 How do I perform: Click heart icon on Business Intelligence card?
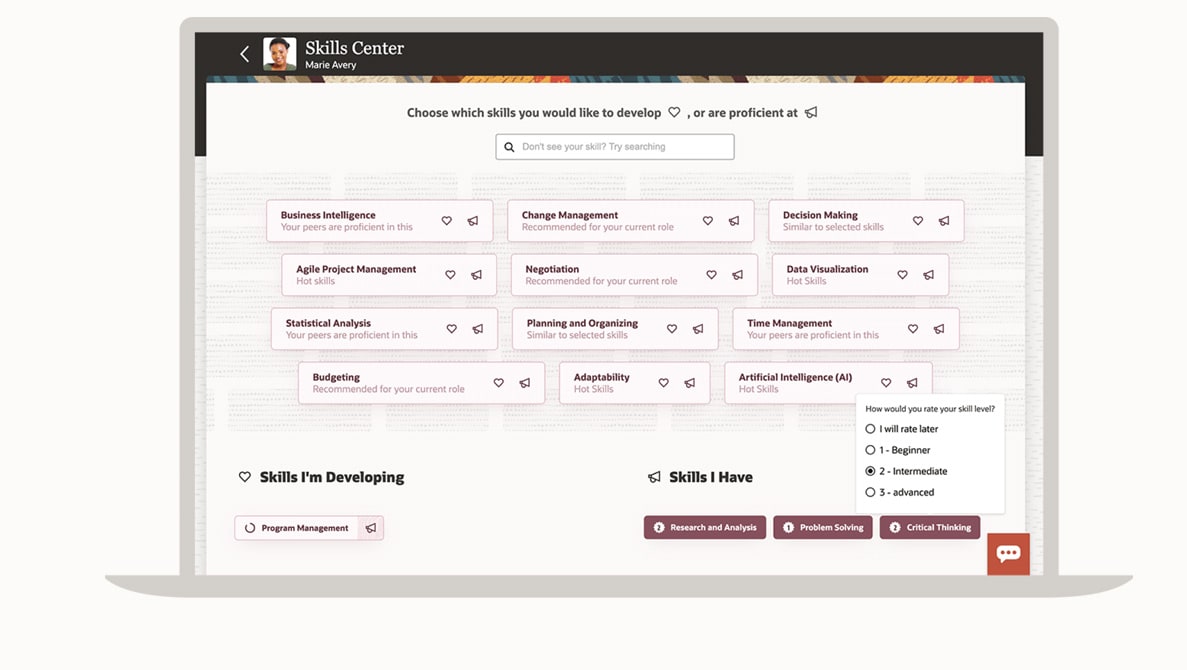click(x=447, y=221)
